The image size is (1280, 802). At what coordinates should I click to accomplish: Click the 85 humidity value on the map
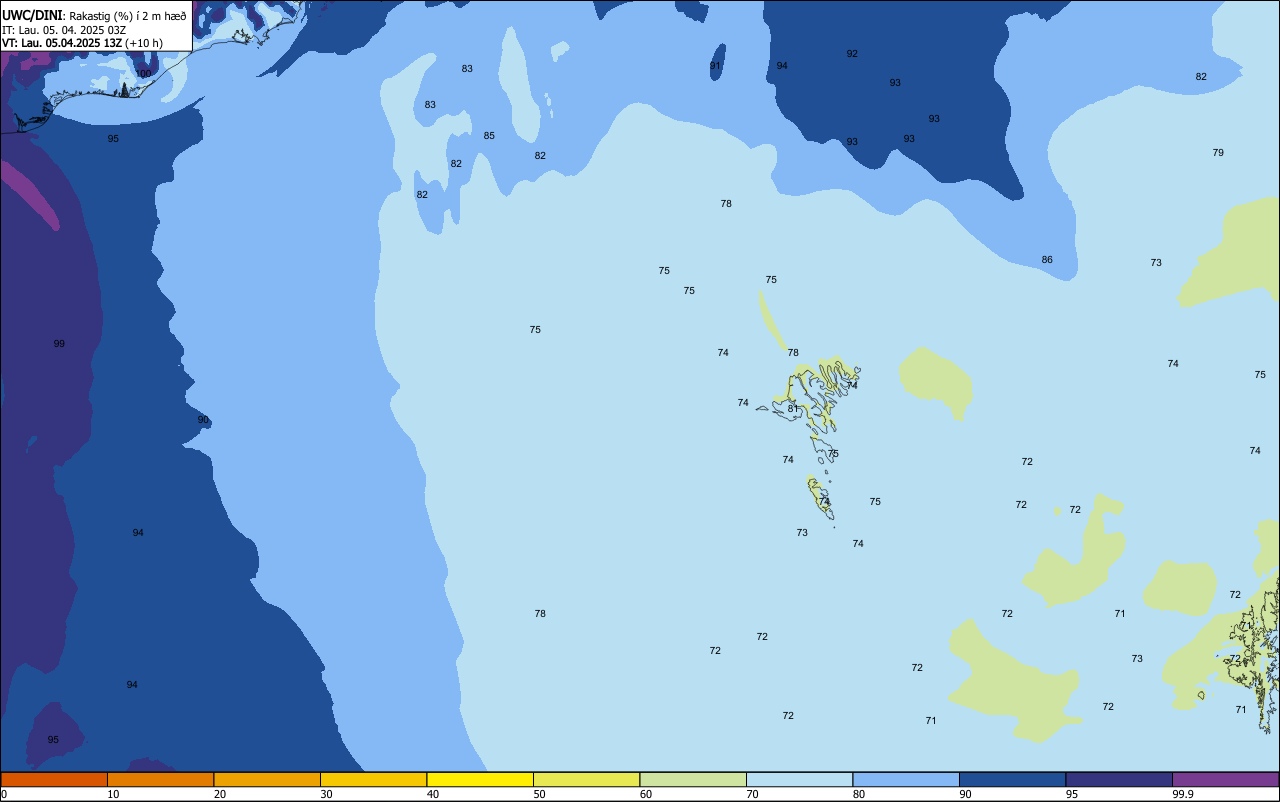coord(489,136)
